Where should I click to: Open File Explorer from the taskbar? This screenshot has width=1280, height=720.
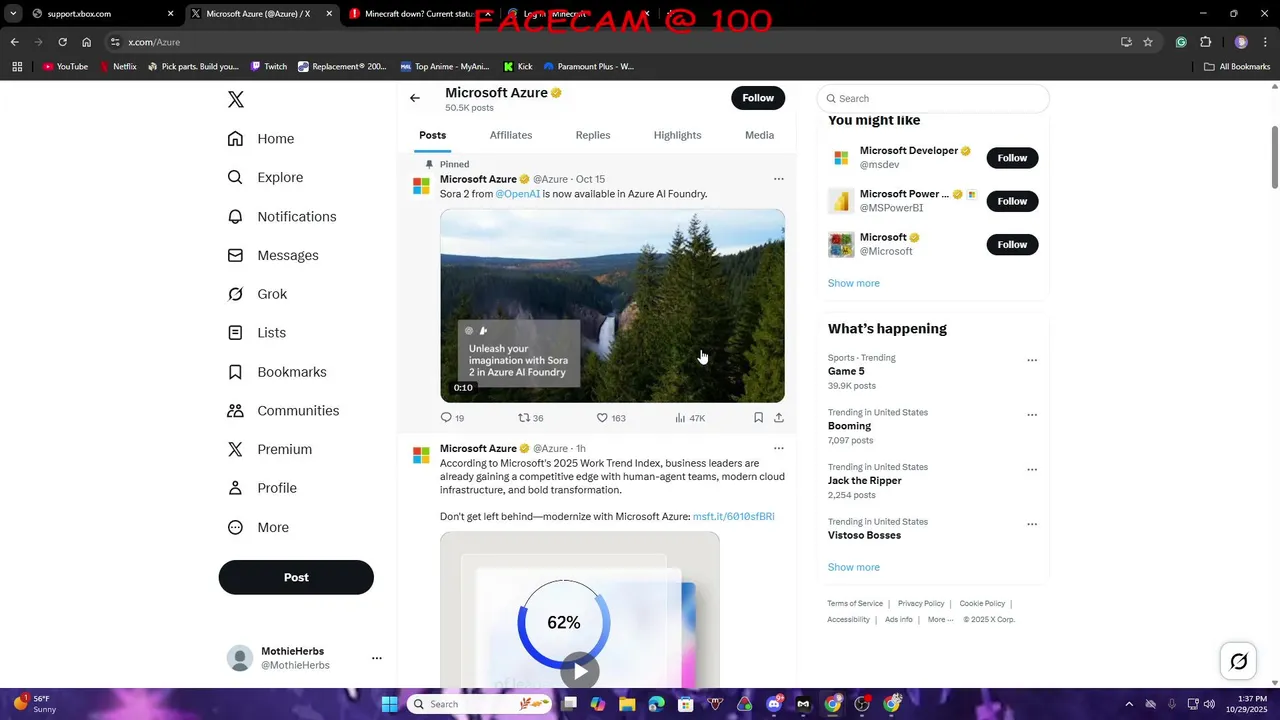click(x=627, y=704)
